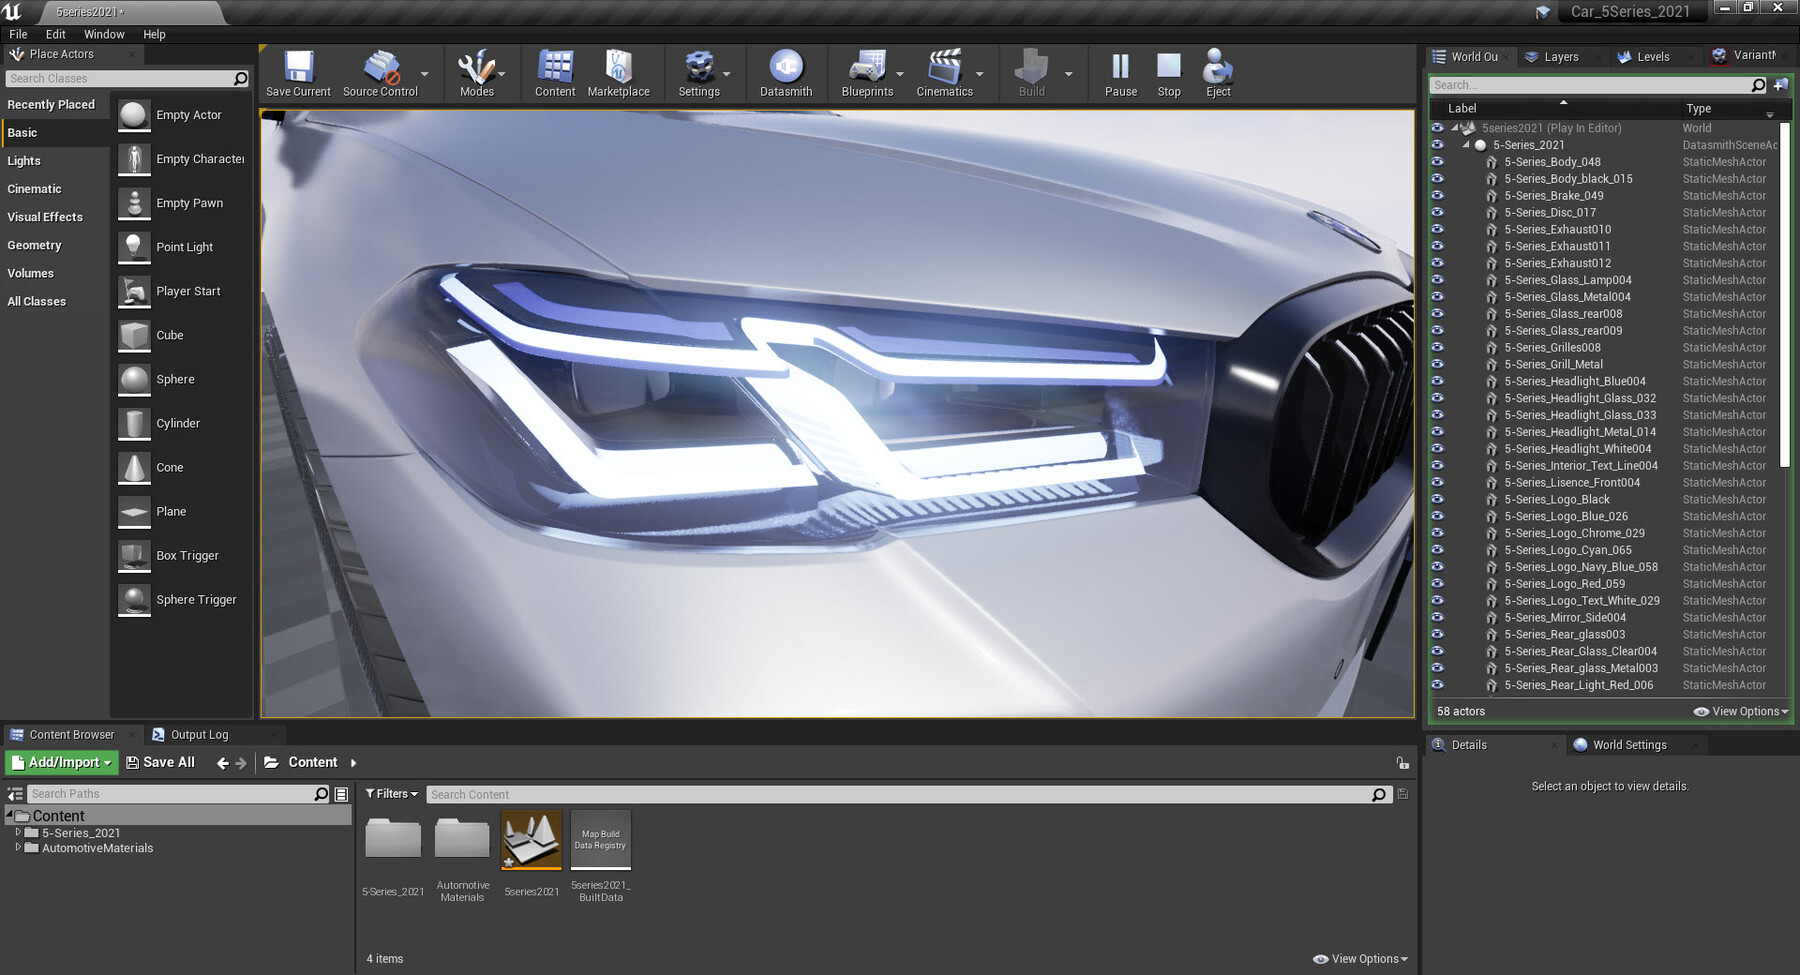
Task: Select the Empty Actor icon
Action: 134,115
